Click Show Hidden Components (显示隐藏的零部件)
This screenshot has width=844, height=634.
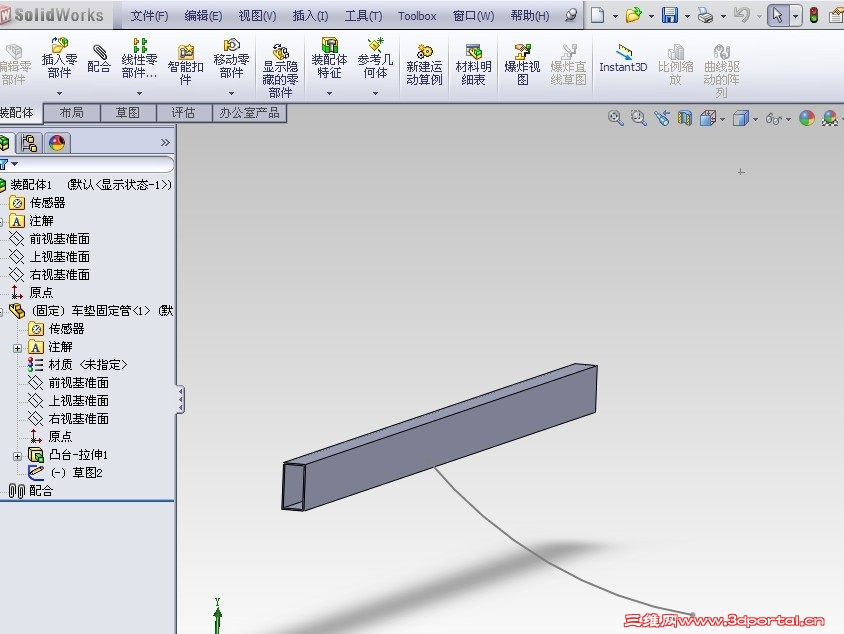click(280, 71)
